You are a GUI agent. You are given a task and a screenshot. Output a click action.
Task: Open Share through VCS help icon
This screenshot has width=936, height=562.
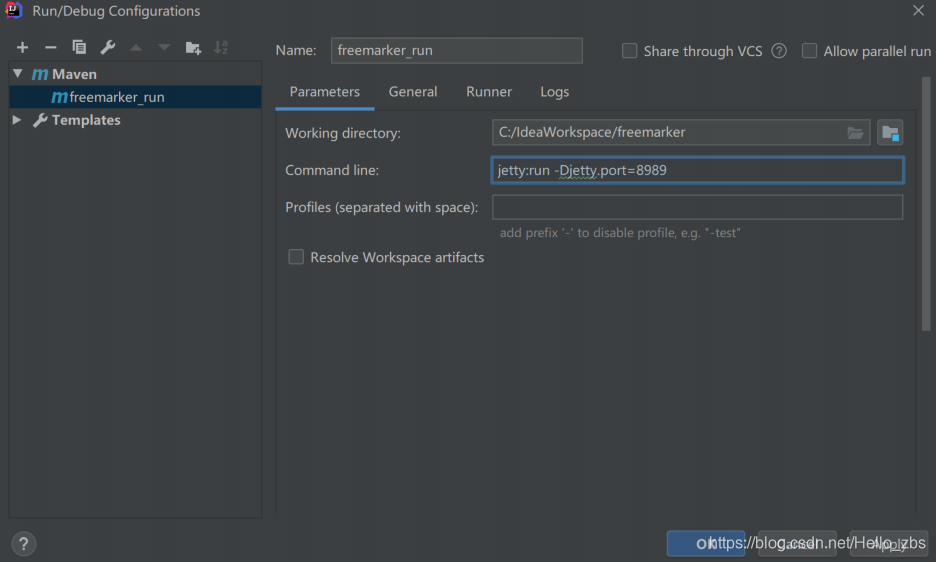[778, 51]
